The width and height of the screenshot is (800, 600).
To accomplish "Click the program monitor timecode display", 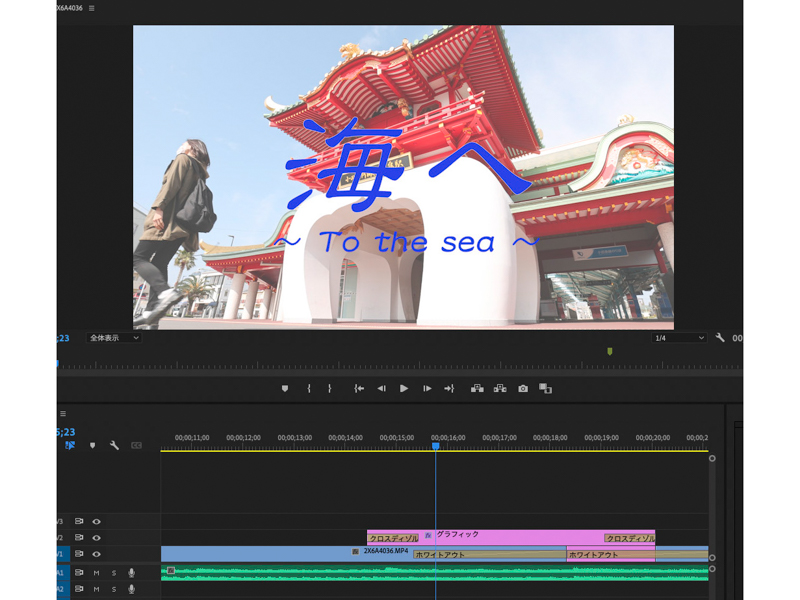I will [63, 338].
